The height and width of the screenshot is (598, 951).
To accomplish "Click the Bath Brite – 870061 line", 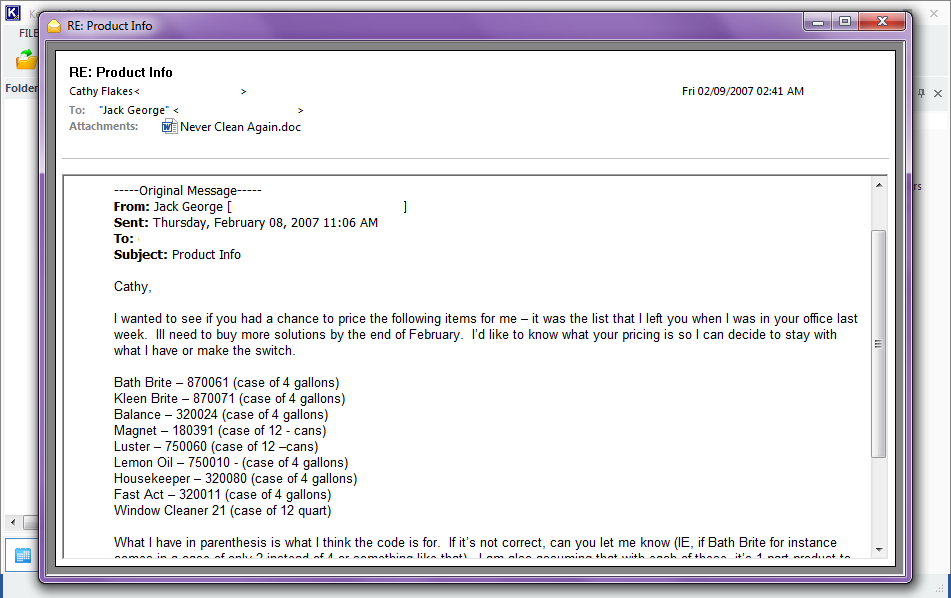I will pyautogui.click(x=226, y=383).
